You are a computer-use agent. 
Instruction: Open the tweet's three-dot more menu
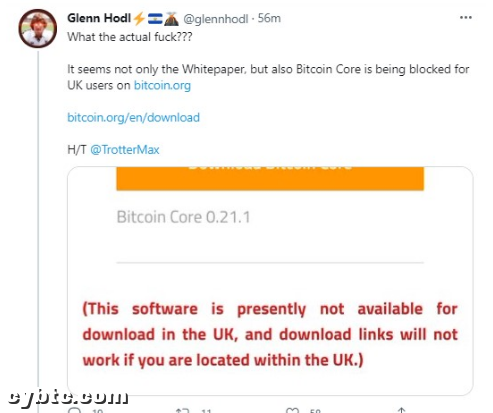point(465,17)
